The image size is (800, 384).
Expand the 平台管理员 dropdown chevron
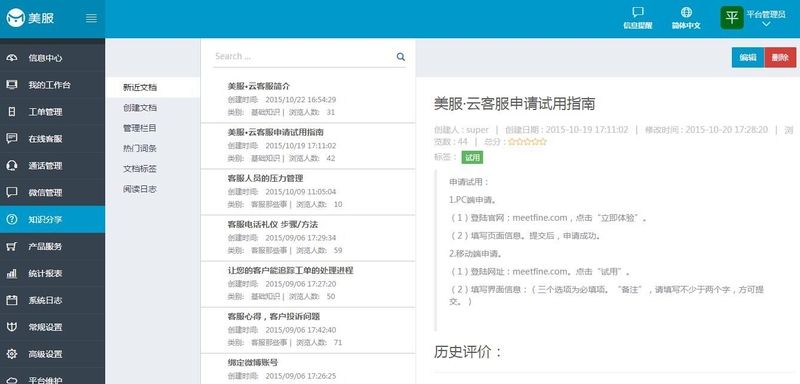pos(766,24)
